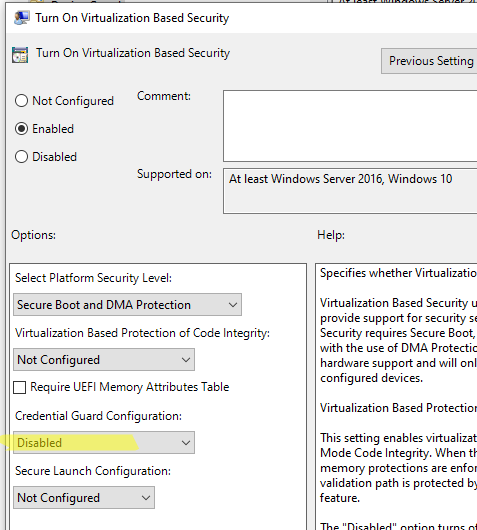Click the arrow on Credential Guard Disabled combo

(186, 443)
